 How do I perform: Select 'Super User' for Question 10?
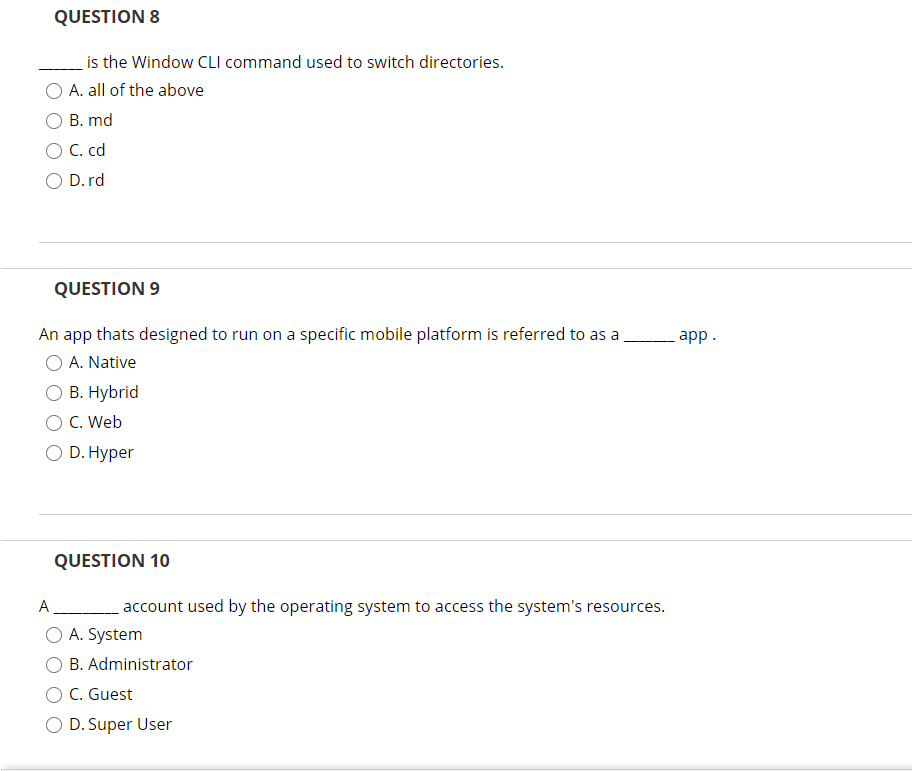[x=53, y=724]
